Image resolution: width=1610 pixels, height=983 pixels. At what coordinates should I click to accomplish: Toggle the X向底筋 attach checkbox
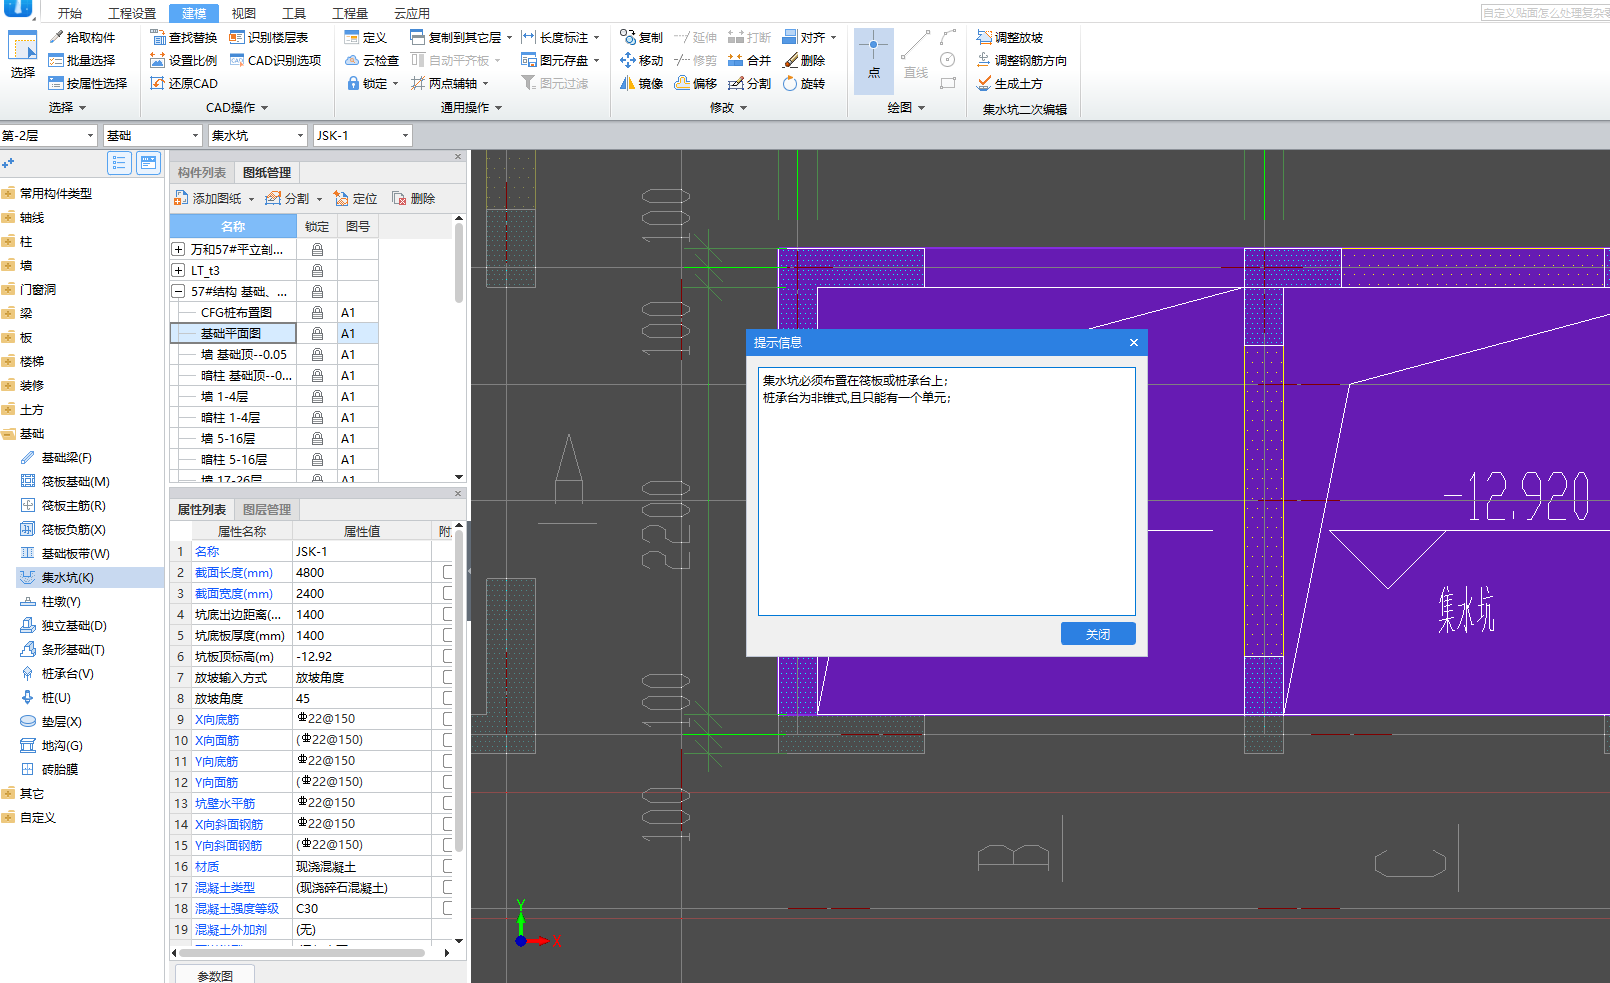[x=448, y=719]
